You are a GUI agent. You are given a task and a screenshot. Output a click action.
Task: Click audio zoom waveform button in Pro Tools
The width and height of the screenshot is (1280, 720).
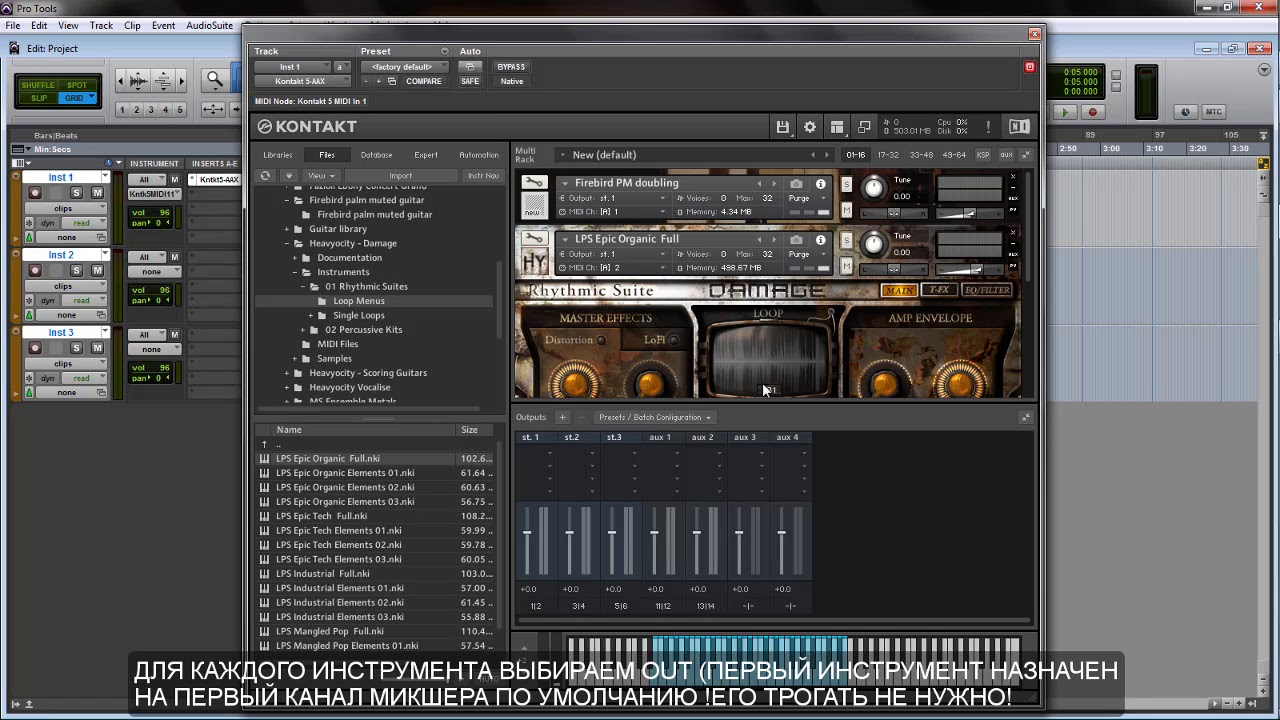(138, 81)
